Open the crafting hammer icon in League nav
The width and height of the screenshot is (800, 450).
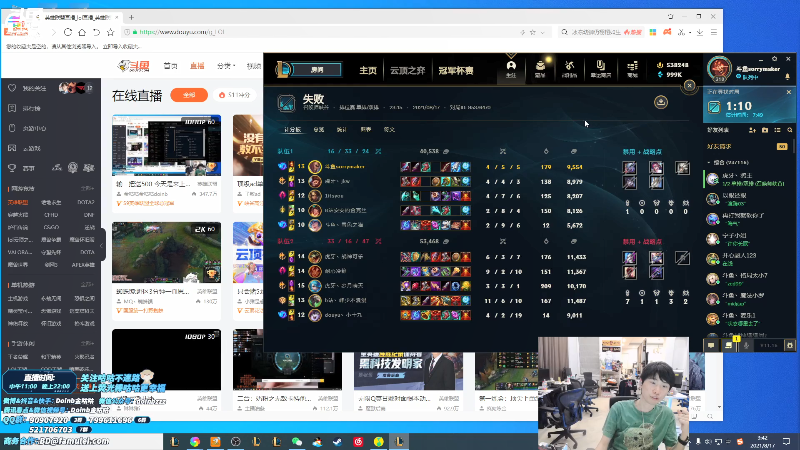[x=569, y=69]
